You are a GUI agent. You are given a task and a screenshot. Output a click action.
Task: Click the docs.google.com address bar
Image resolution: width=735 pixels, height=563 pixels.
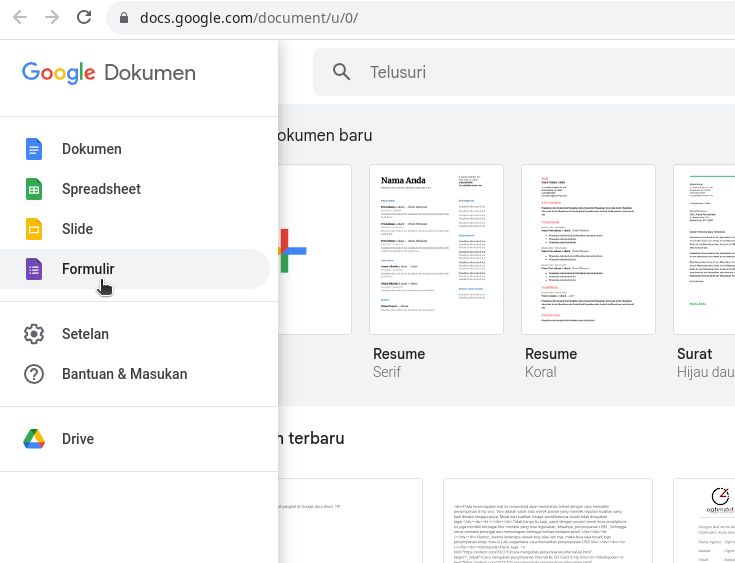click(420, 18)
